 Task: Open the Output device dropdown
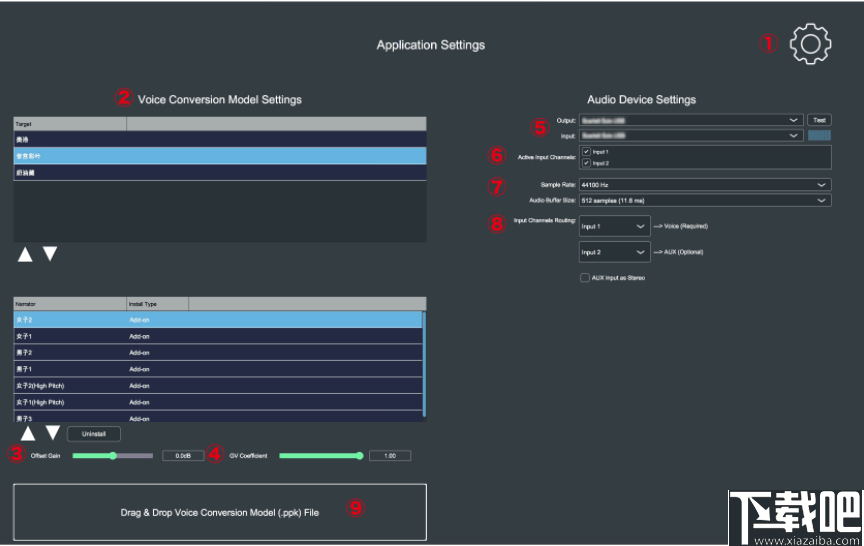click(690, 119)
